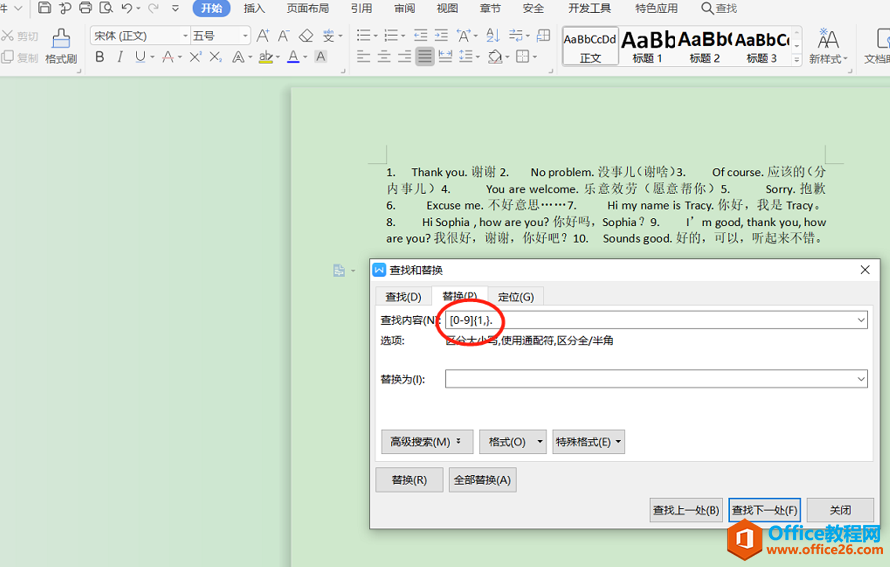Apply superscript formatting

pos(195,57)
